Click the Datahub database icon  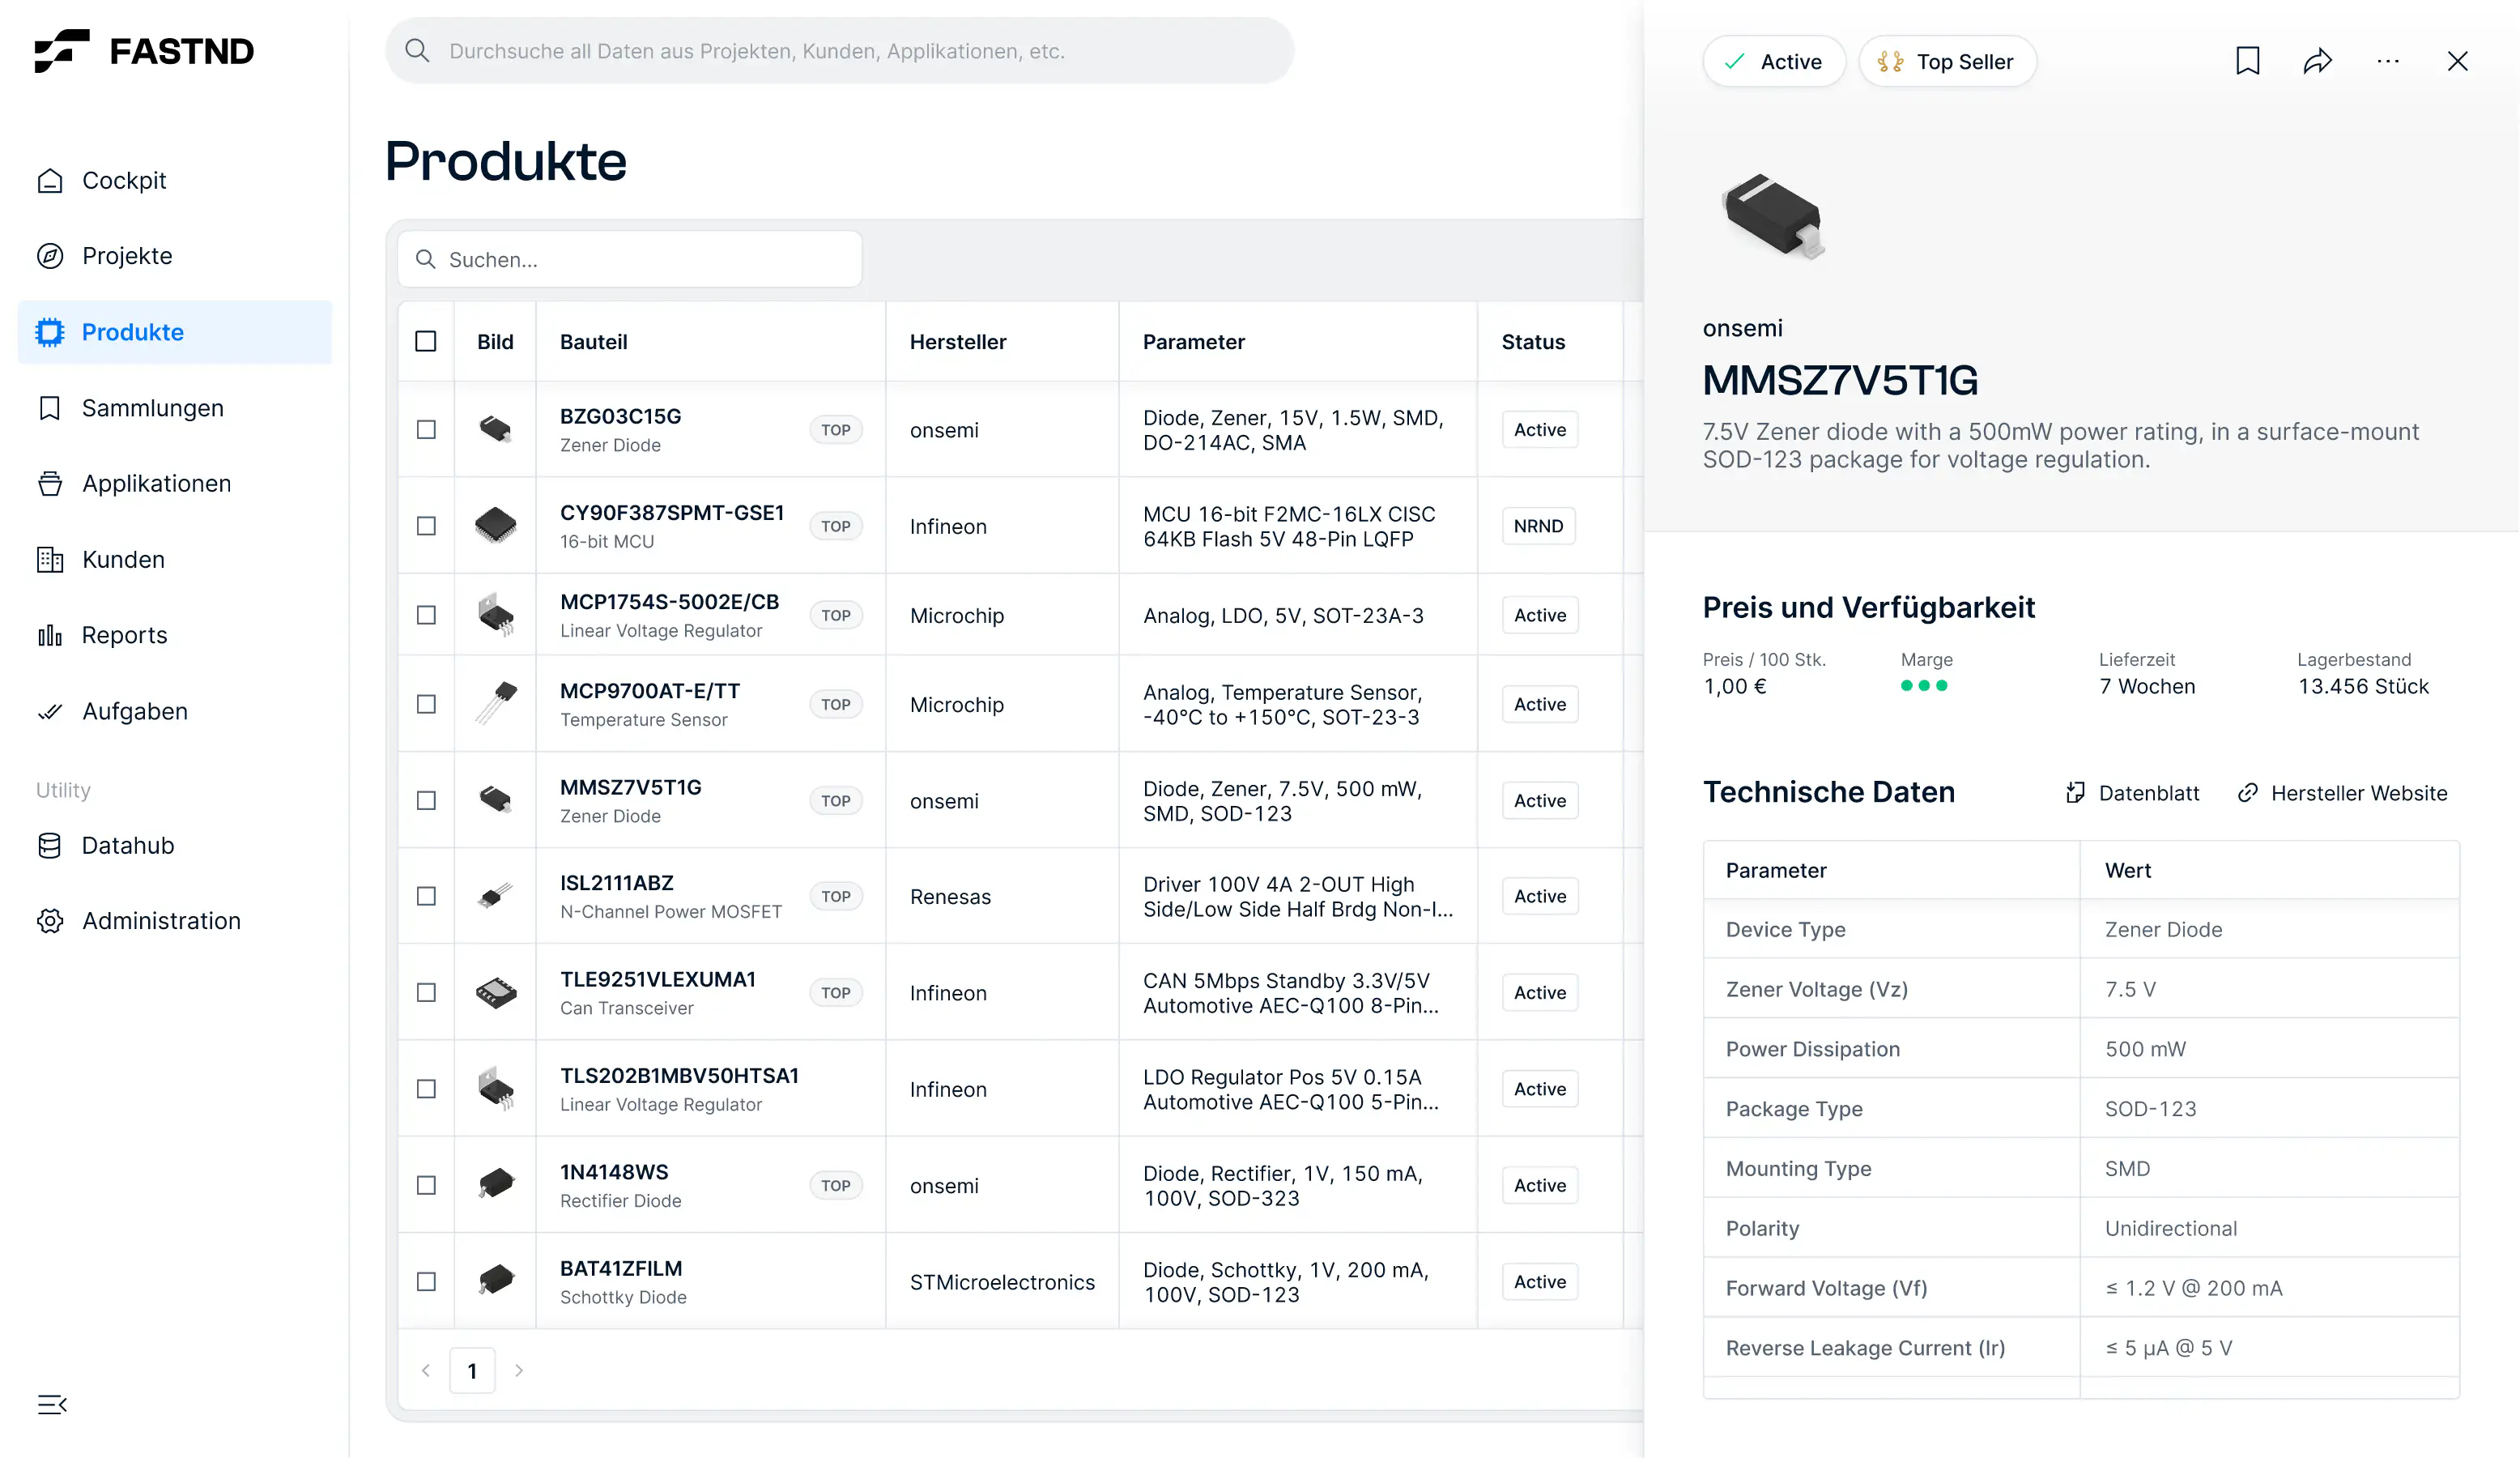[49, 846]
